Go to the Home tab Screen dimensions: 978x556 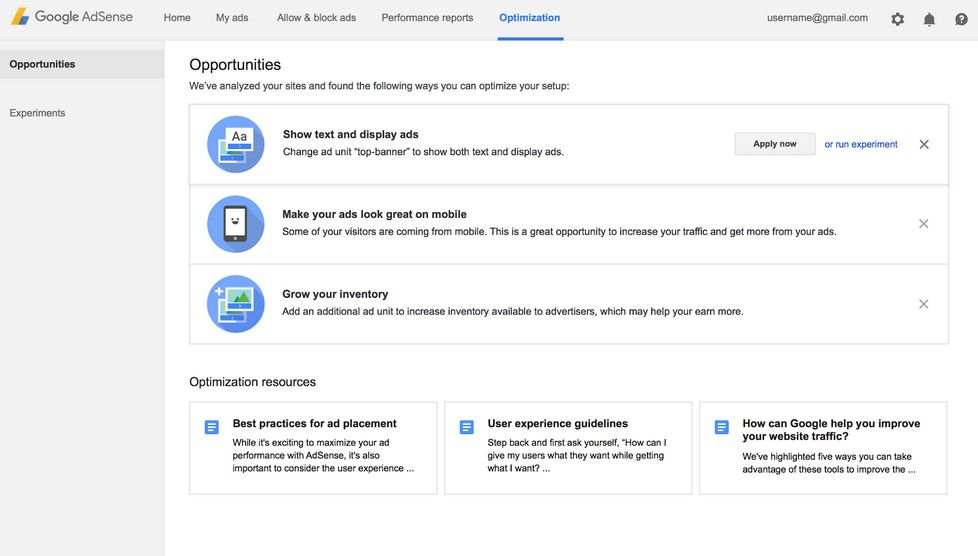pos(177,18)
